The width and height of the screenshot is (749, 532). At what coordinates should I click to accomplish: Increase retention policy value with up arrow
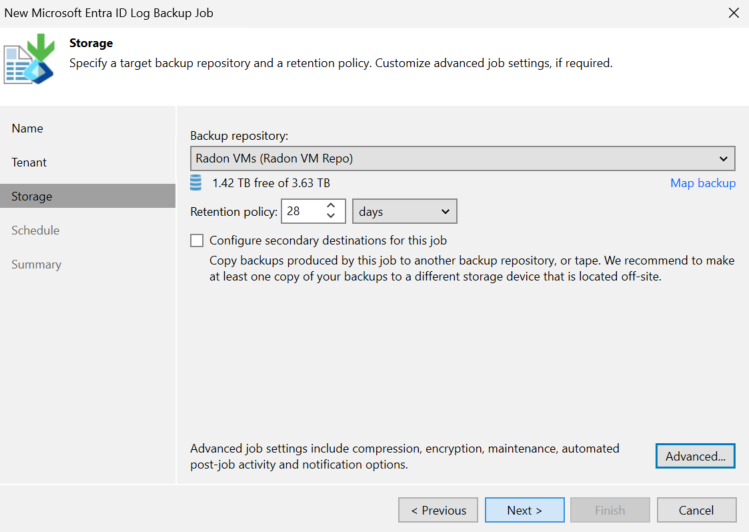click(x=331, y=206)
